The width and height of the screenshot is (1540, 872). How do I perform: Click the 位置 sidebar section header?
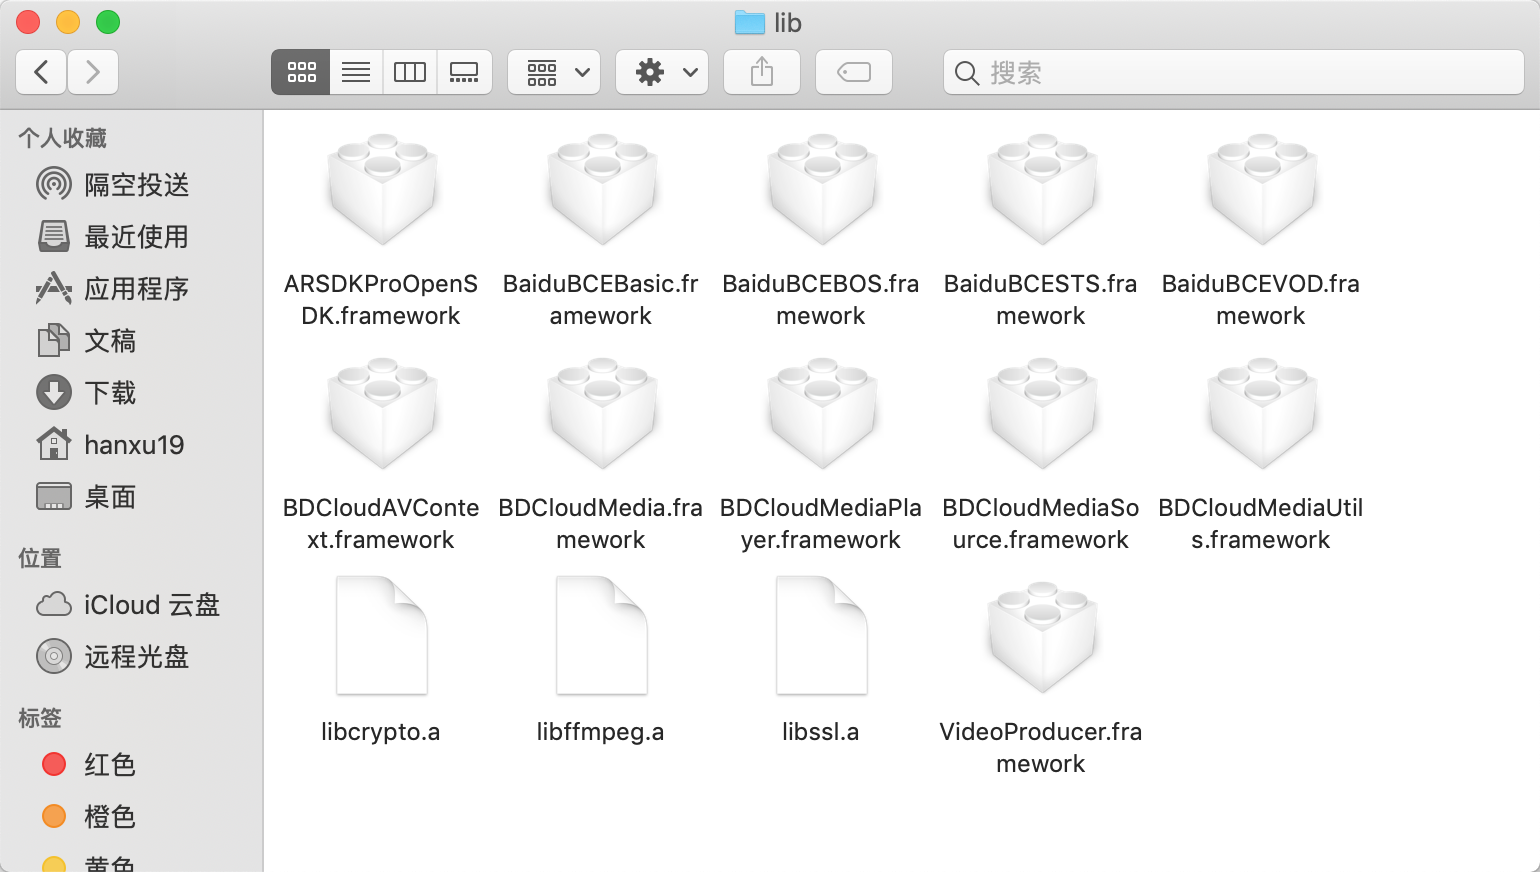(x=40, y=558)
